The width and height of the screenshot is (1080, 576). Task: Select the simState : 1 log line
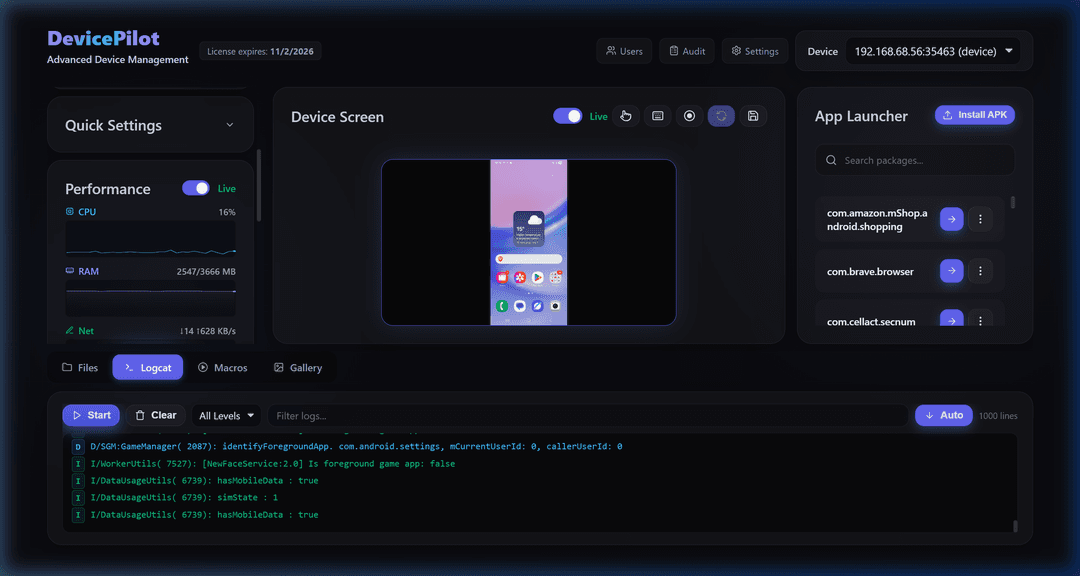coord(184,497)
